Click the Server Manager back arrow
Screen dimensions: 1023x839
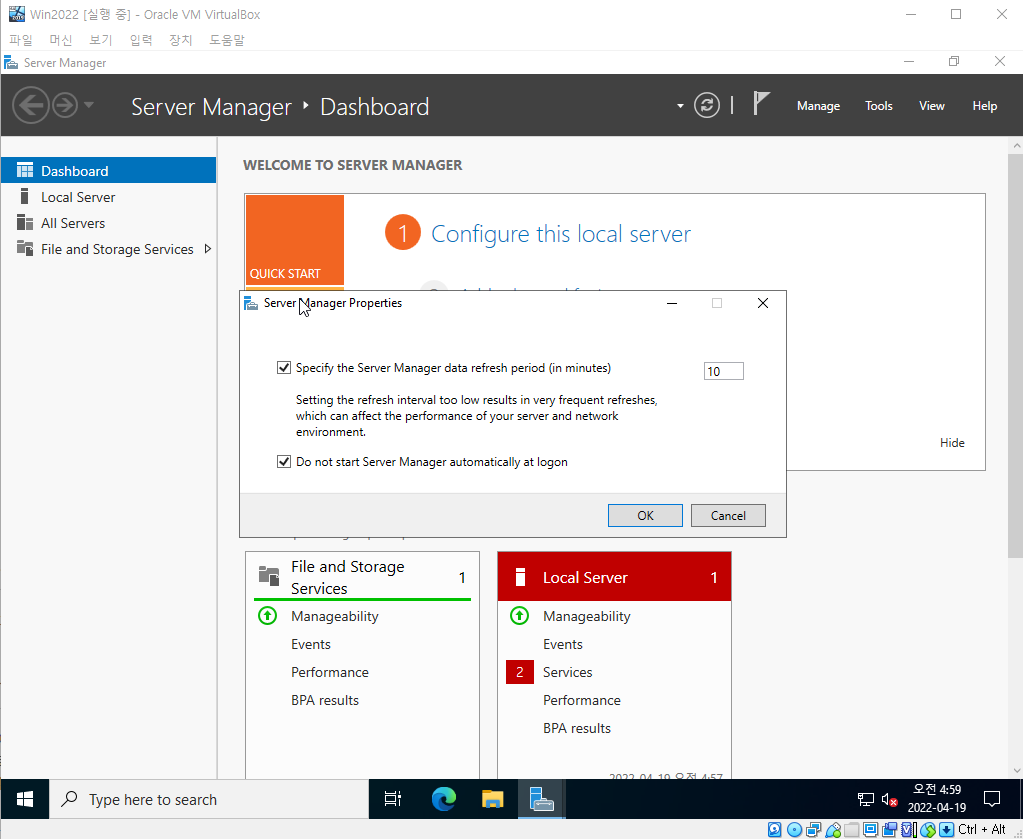click(31, 105)
